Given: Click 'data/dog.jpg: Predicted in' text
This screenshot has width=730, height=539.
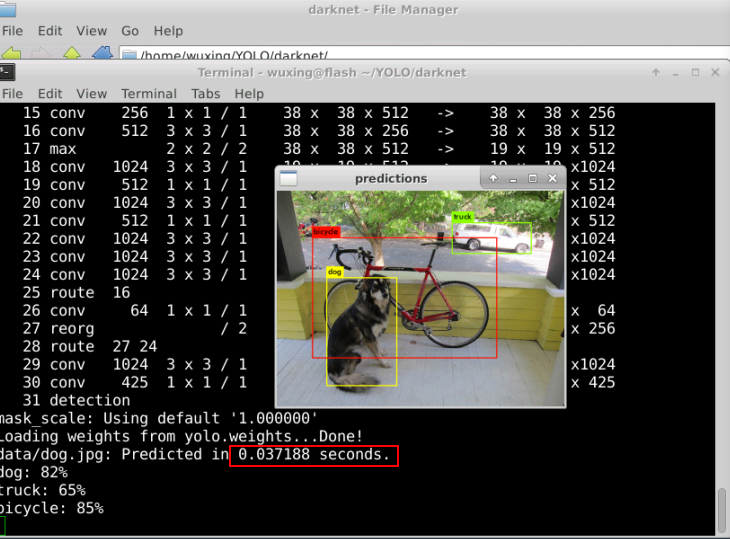Looking at the screenshot, I should coord(115,454).
